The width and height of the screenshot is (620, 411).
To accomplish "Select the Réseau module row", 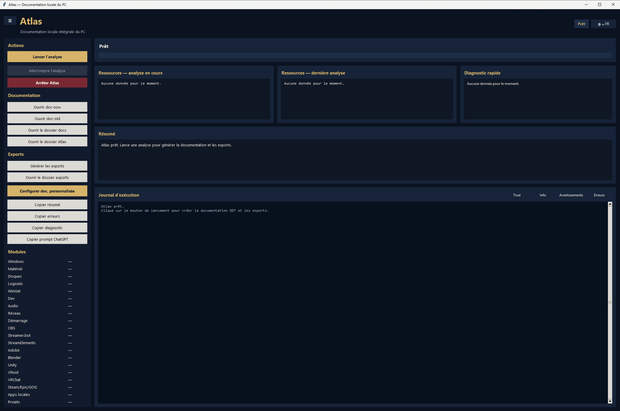I will point(40,313).
